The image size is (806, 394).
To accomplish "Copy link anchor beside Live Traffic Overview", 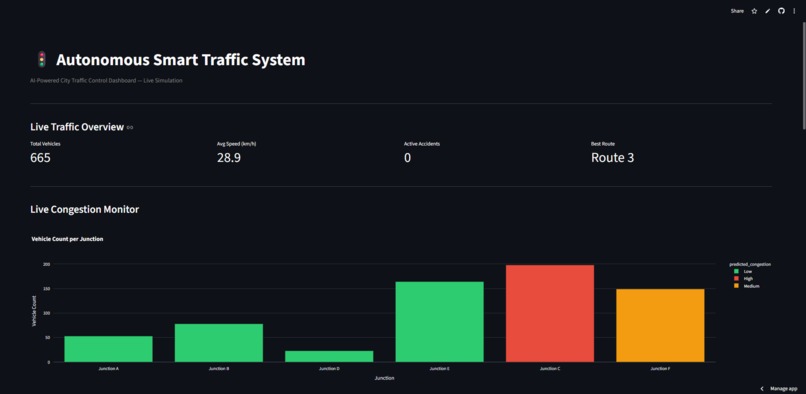I will 130,128.
